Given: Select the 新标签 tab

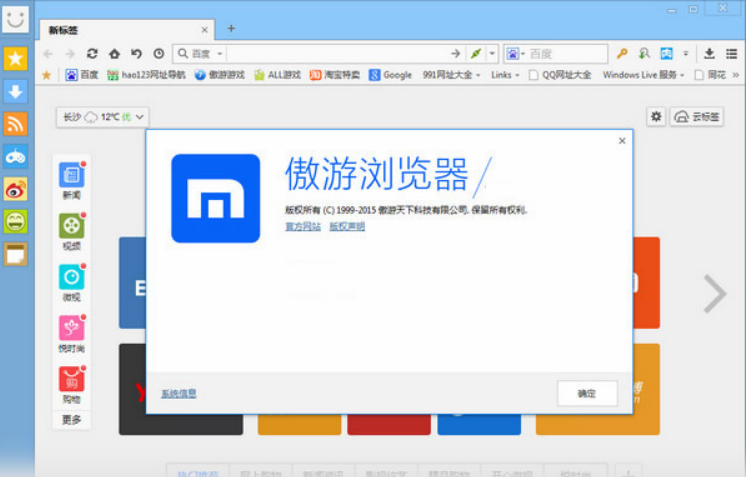Looking at the screenshot, I should pos(127,30).
